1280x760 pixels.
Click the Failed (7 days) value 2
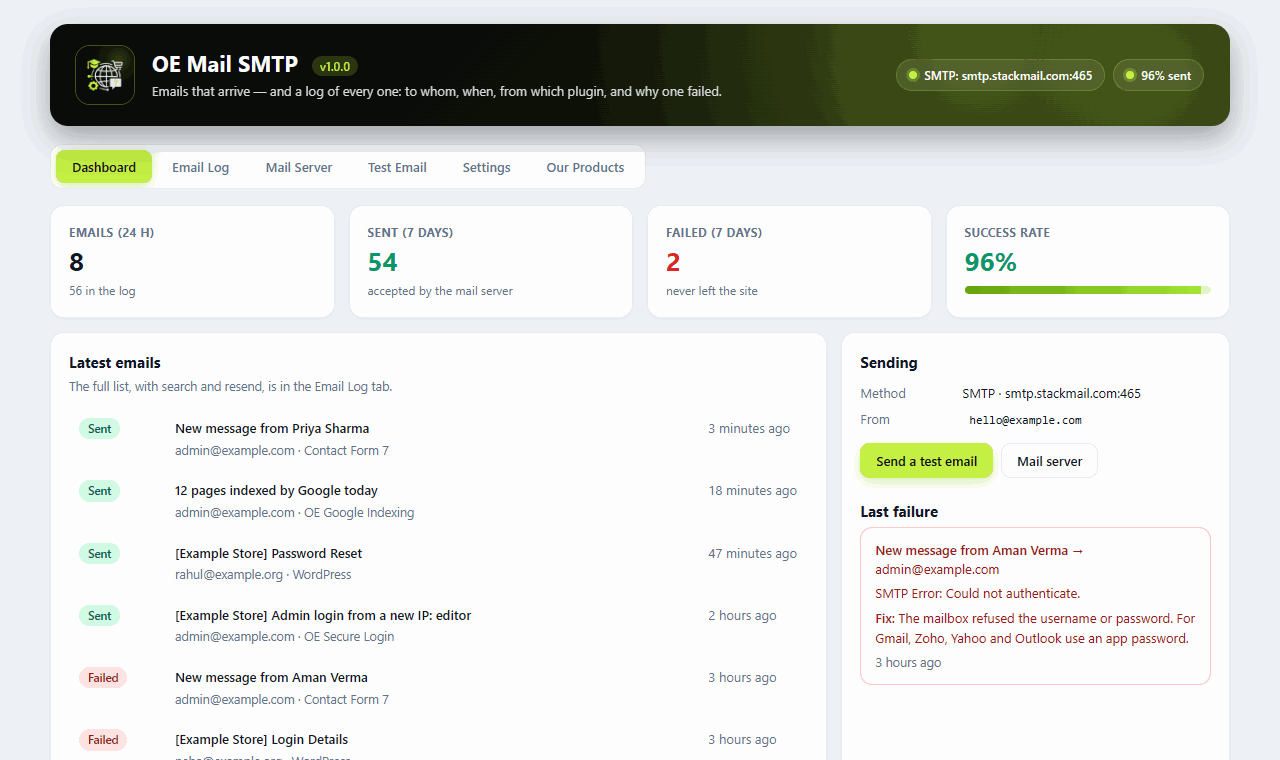pos(673,262)
